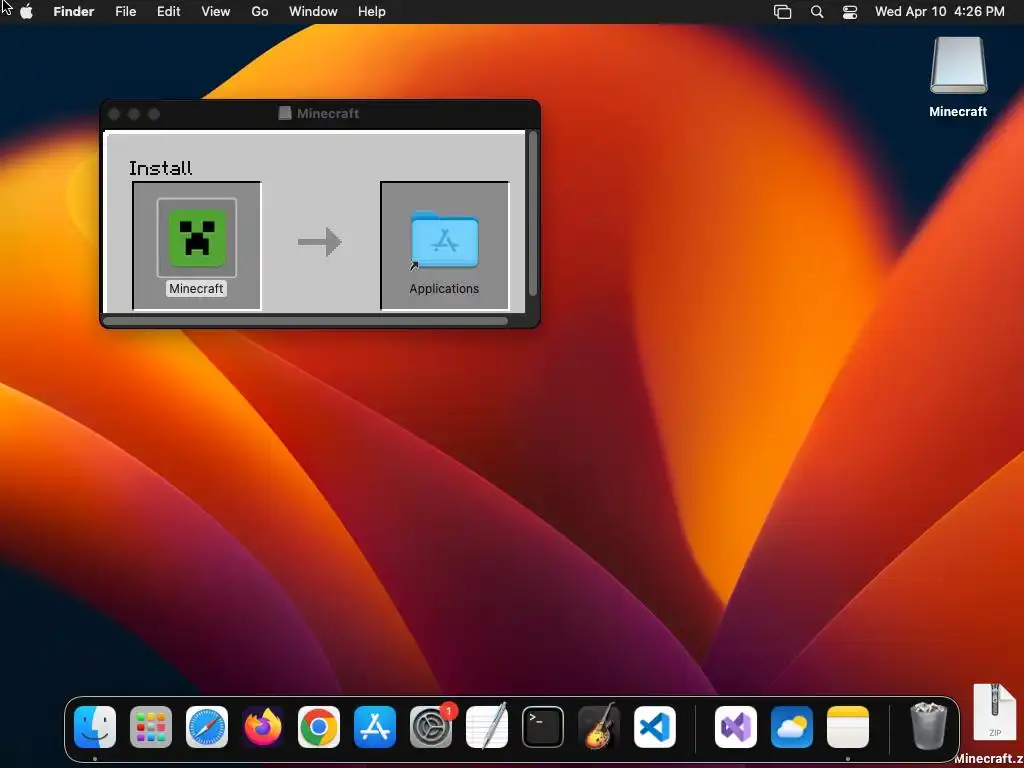Open System Settings with notification badge
This screenshot has height=768, width=1024.
point(431,727)
